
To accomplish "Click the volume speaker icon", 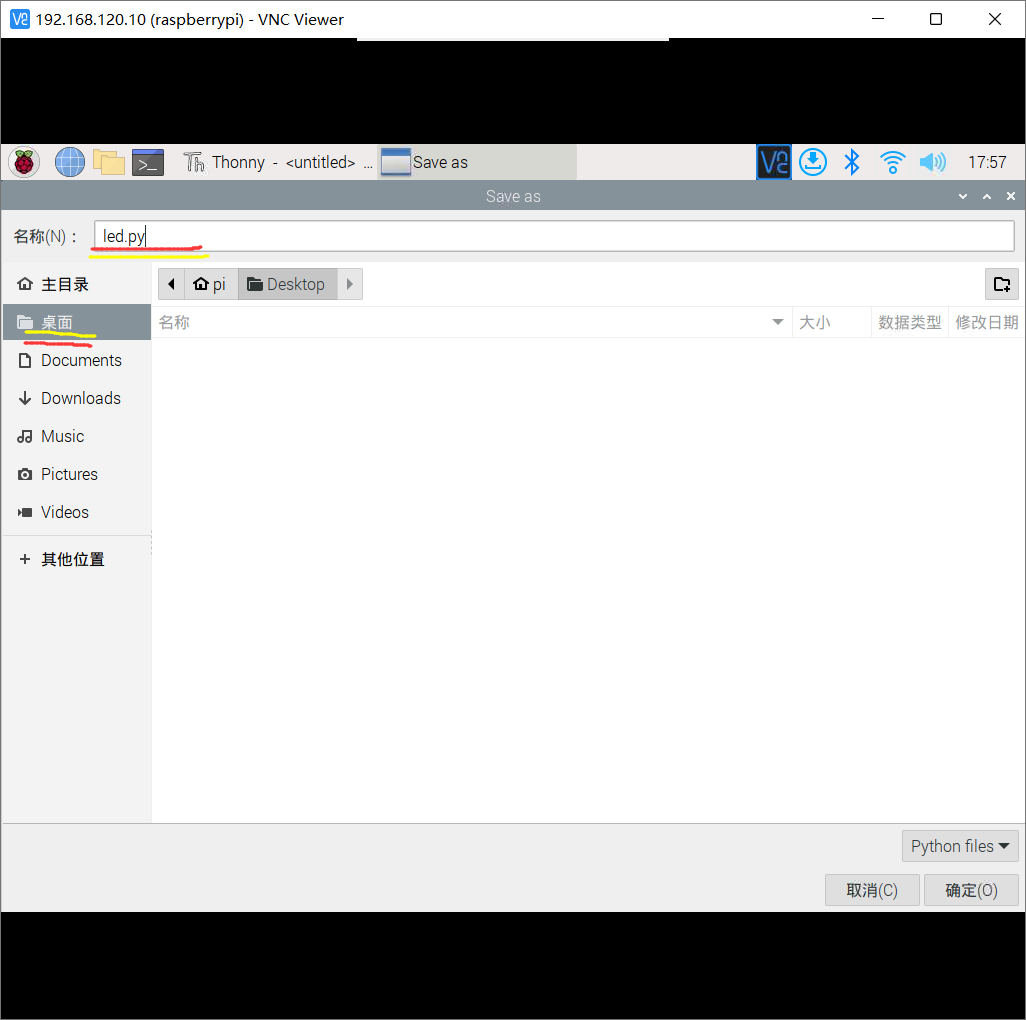I will click(932, 162).
